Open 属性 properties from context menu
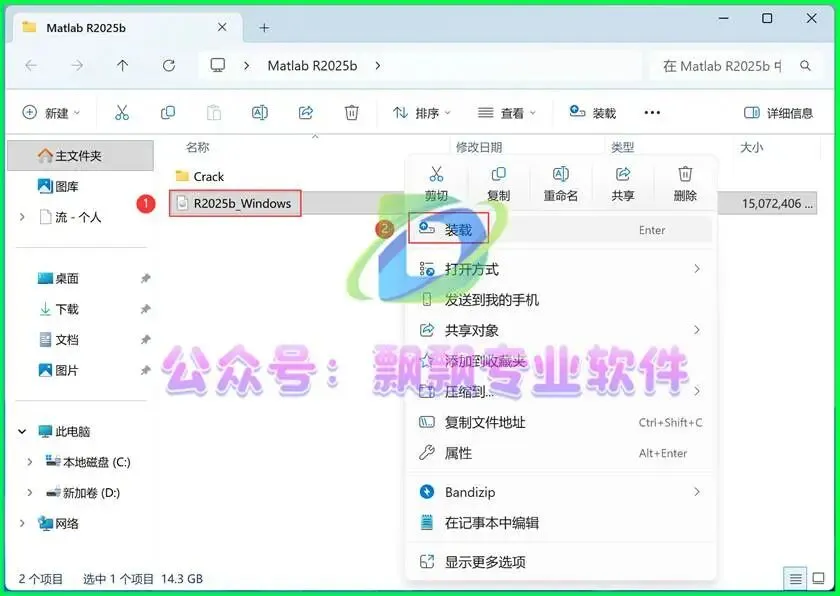 coord(561,453)
